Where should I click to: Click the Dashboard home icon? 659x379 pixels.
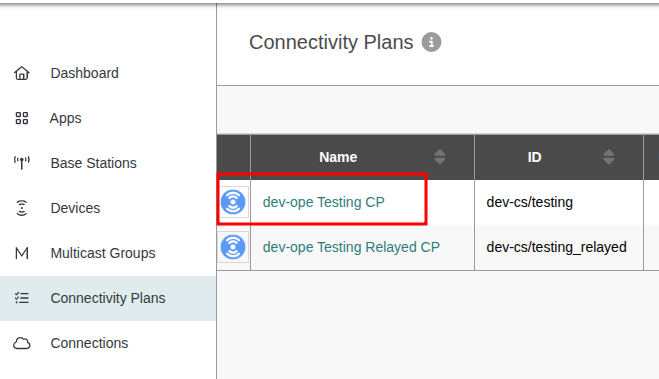[x=22, y=73]
